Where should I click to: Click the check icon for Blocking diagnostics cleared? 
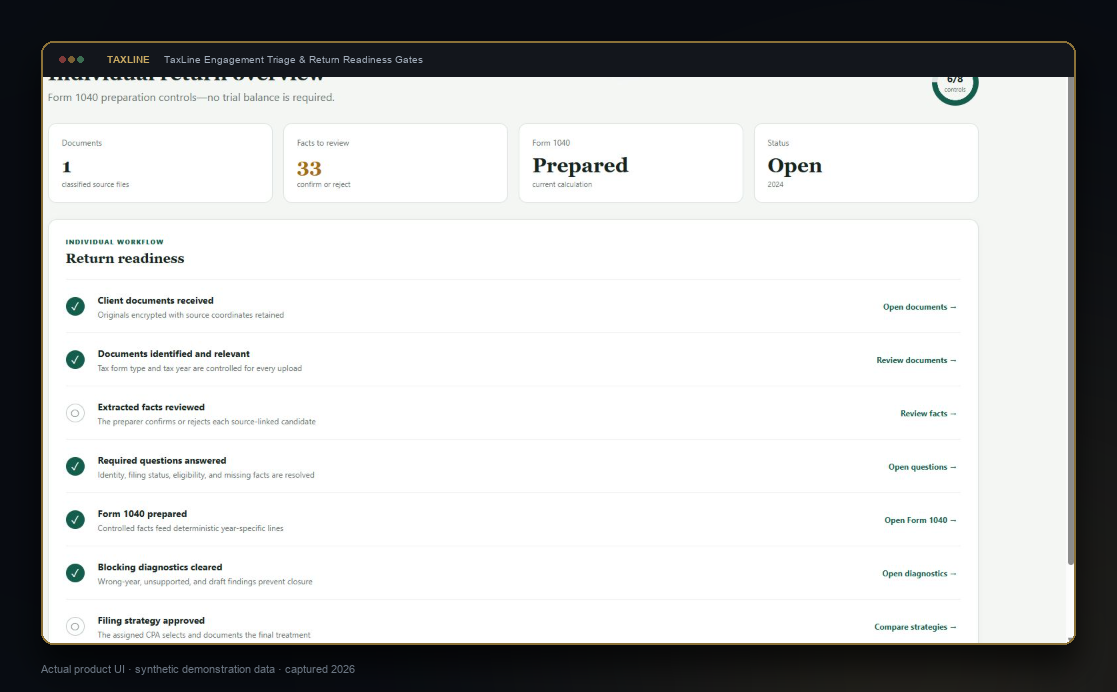tap(75, 573)
